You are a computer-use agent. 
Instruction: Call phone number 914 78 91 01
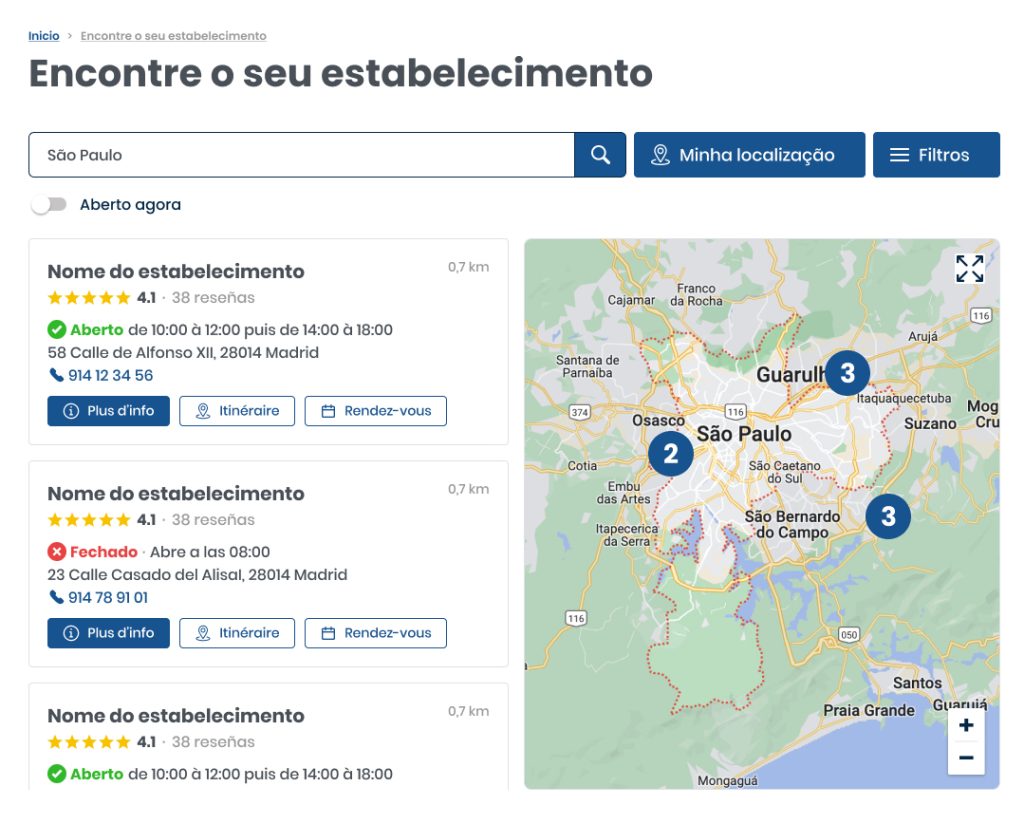99,597
